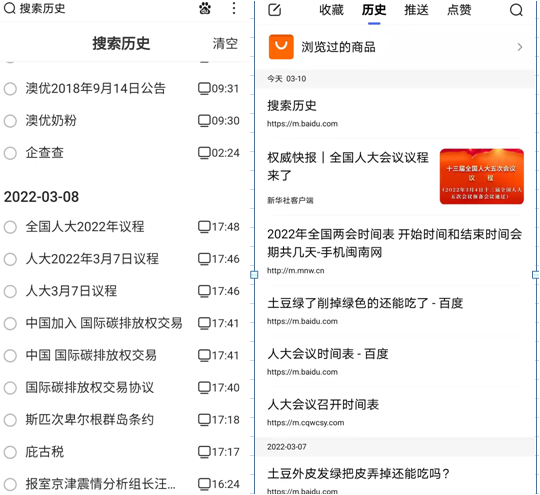Tap the search icon in history tabs

tap(516, 10)
